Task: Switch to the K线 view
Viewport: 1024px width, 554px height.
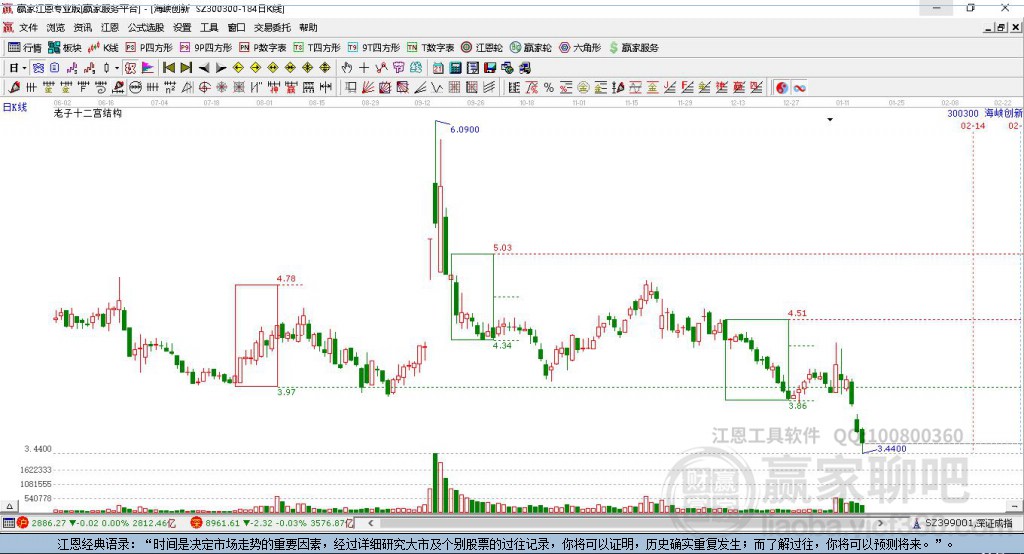Action: [103, 48]
